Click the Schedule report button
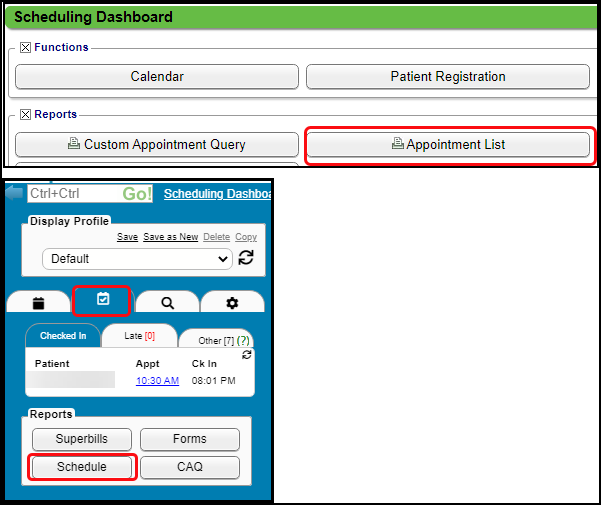Viewport: 601px width, 505px height. (x=82, y=467)
